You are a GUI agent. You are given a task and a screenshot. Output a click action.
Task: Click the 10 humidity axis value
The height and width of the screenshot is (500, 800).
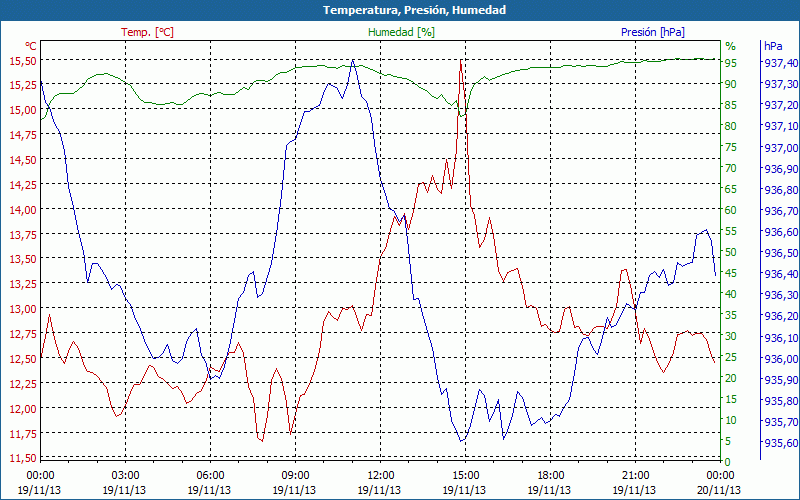[x=731, y=420]
